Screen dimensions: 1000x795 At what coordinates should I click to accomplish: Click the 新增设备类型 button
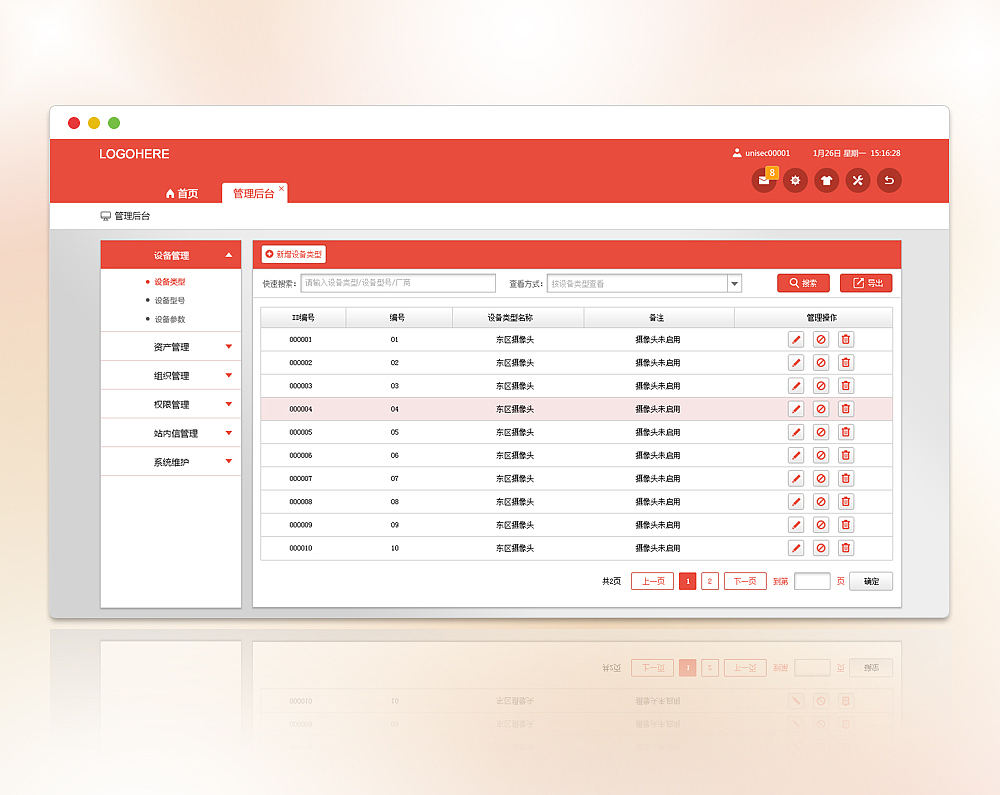[x=293, y=254]
